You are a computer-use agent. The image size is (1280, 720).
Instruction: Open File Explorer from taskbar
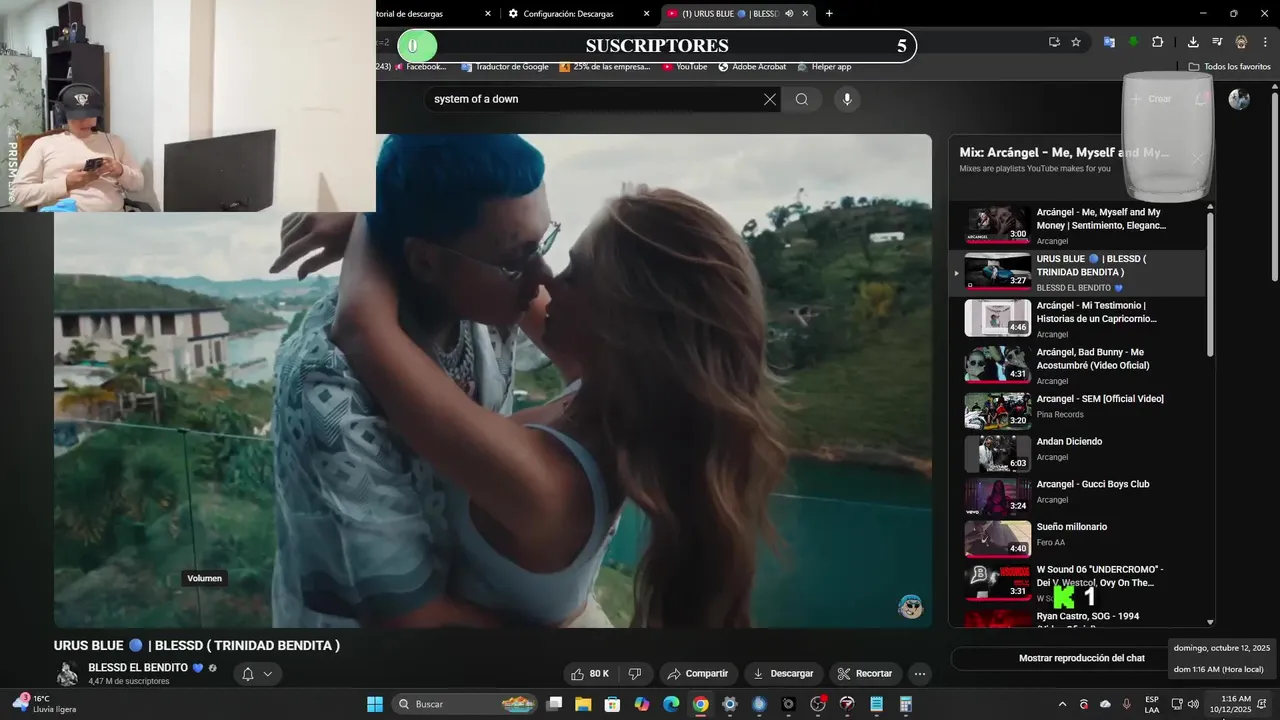[583, 704]
